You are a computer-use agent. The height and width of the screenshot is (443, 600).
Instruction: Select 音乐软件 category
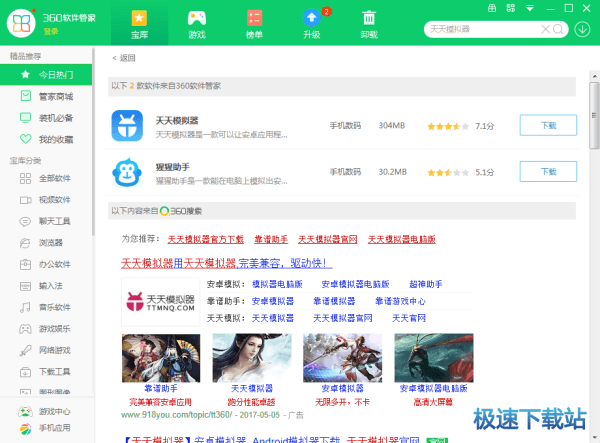[46, 307]
